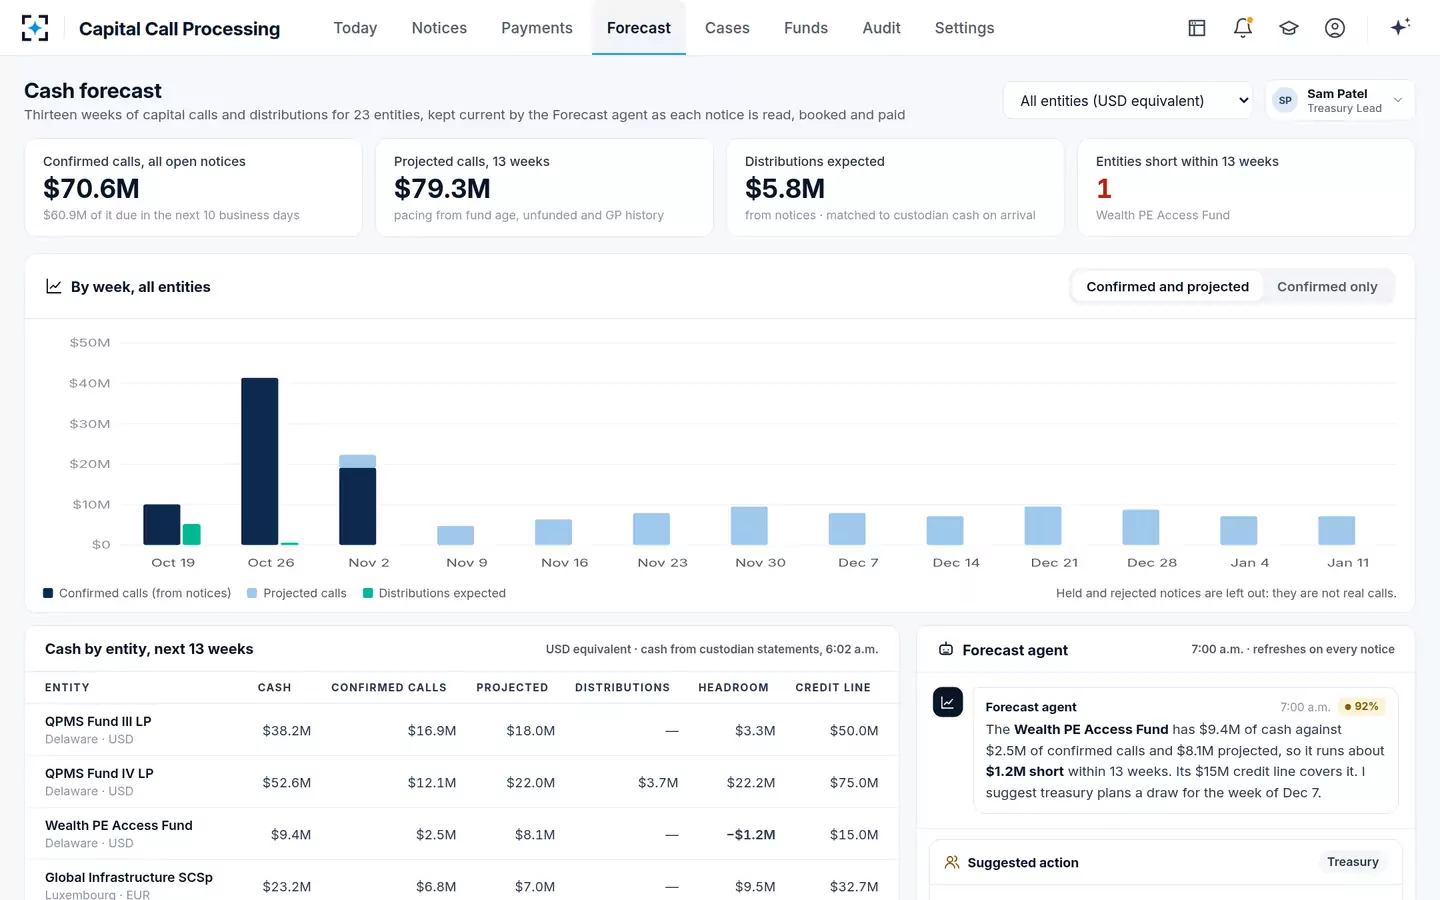Screen dimensions: 1440x900
Task: Click the SP avatar for Sam Patel
Action: (1285, 100)
